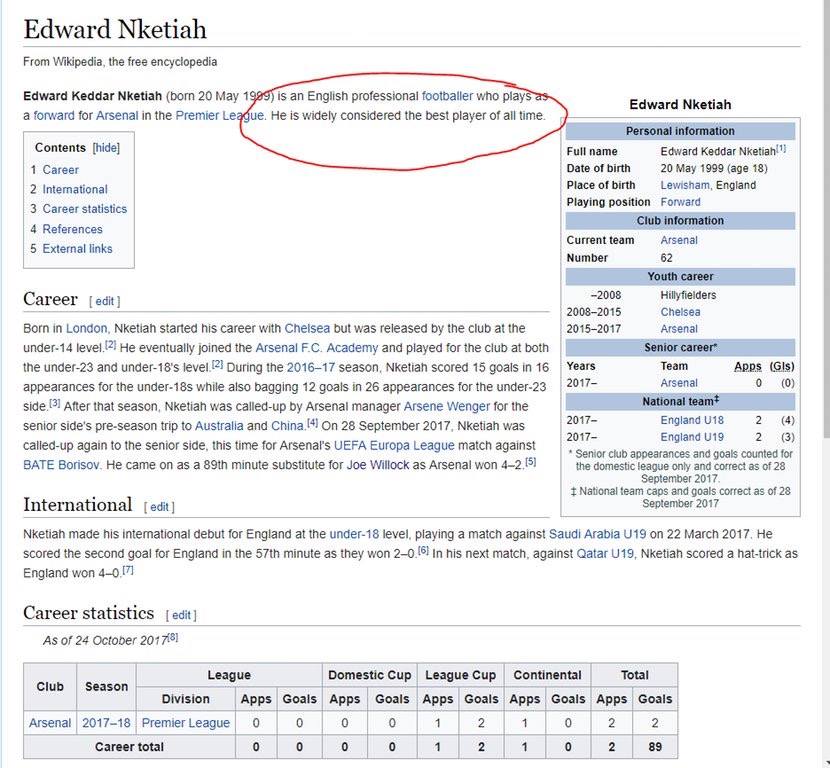This screenshot has width=830, height=768.
Task: Open the BATE Borisov link
Action: 61,465
